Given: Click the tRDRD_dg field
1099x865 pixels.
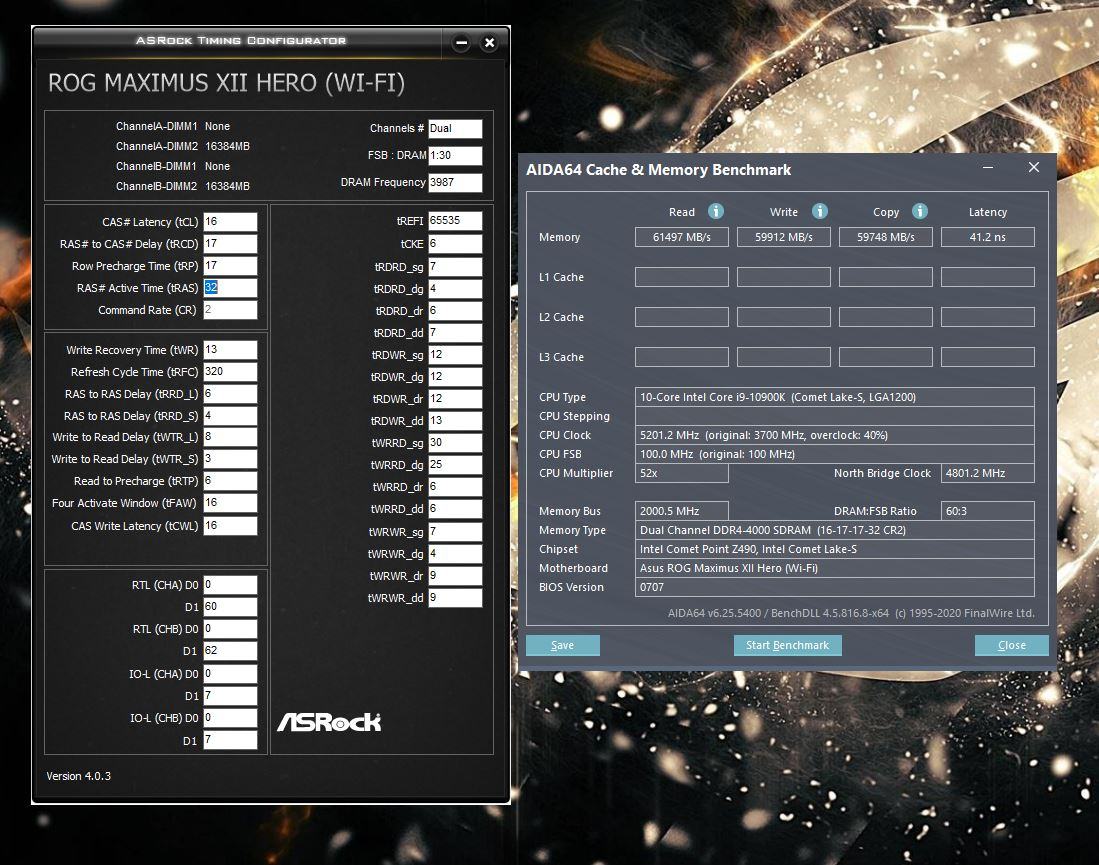Looking at the screenshot, I should (455, 289).
